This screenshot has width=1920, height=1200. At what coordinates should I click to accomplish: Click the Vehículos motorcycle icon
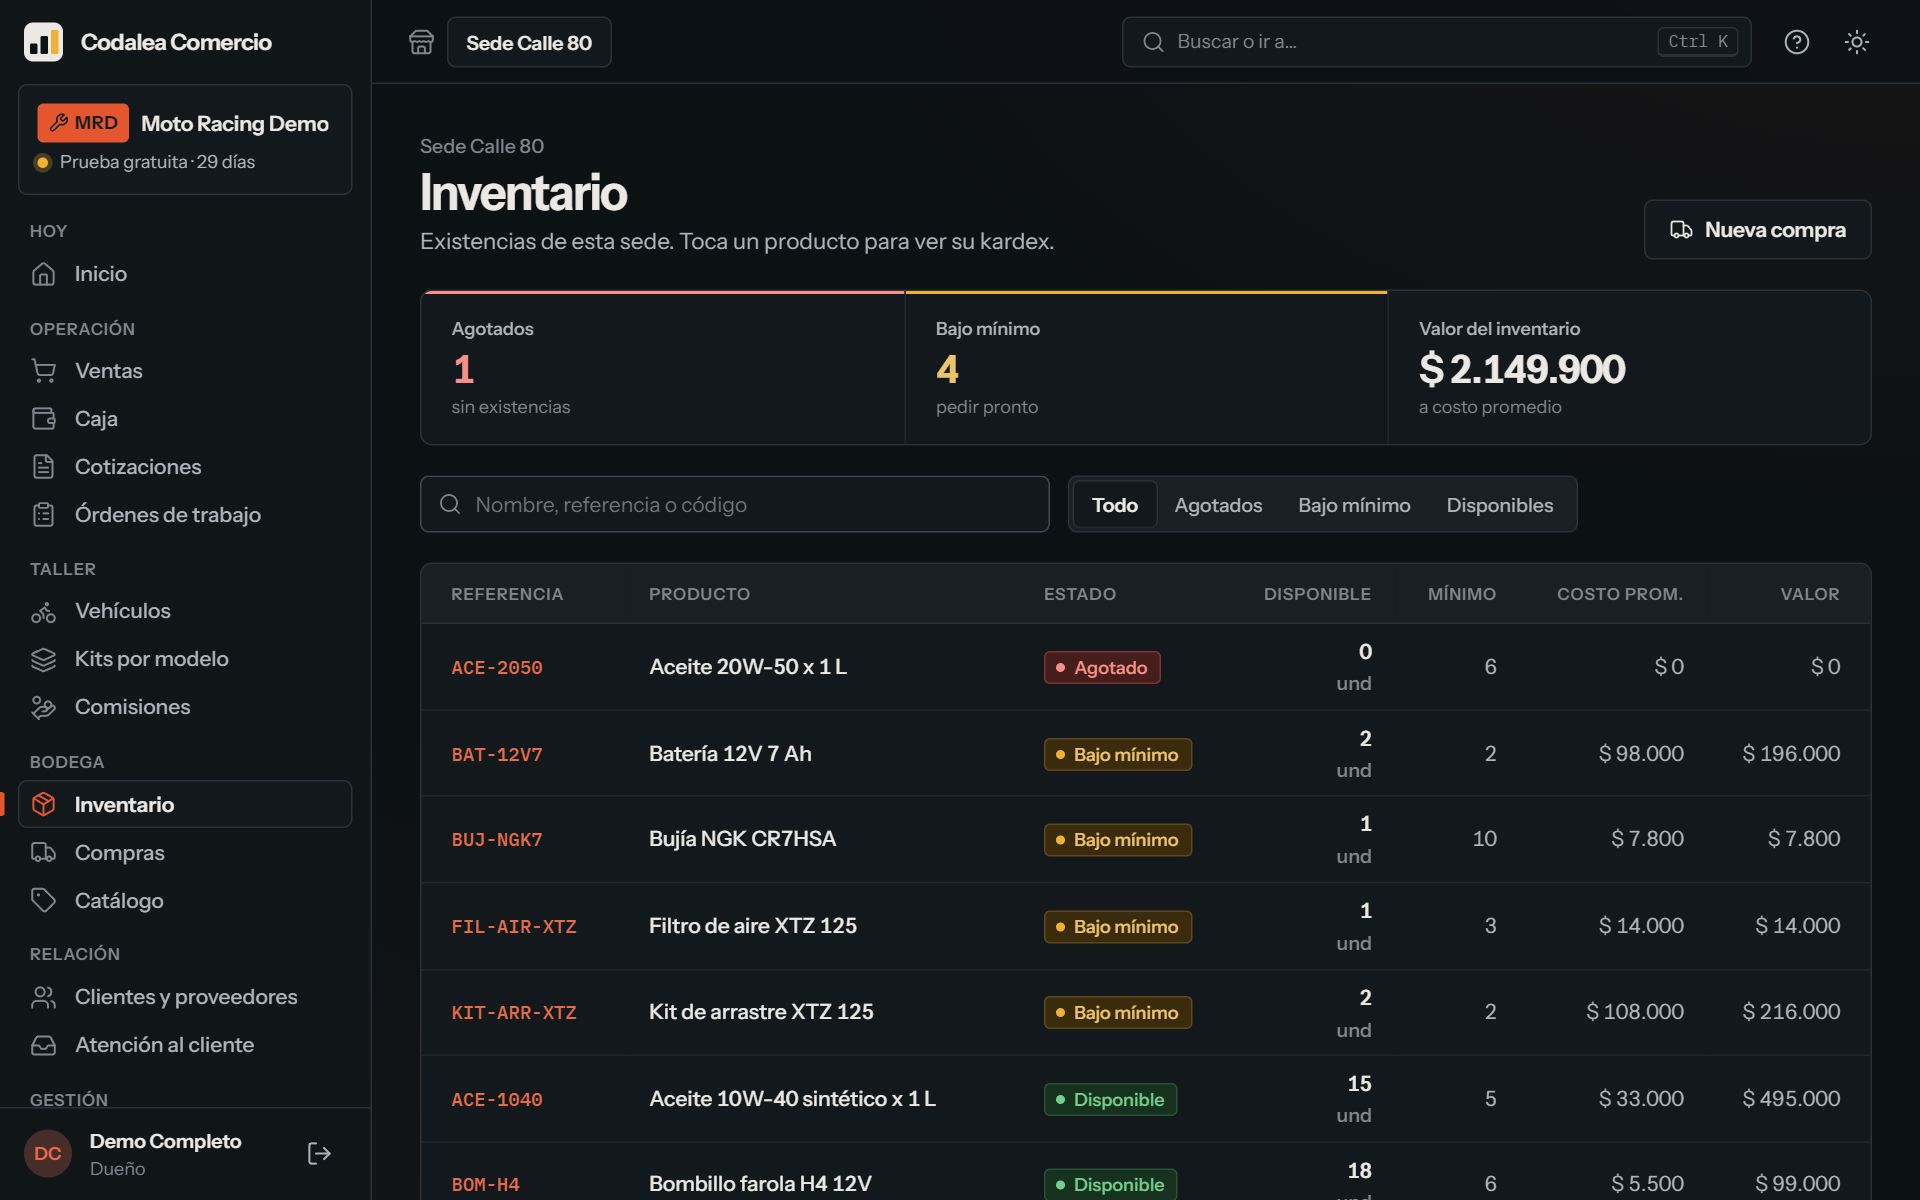[43, 611]
